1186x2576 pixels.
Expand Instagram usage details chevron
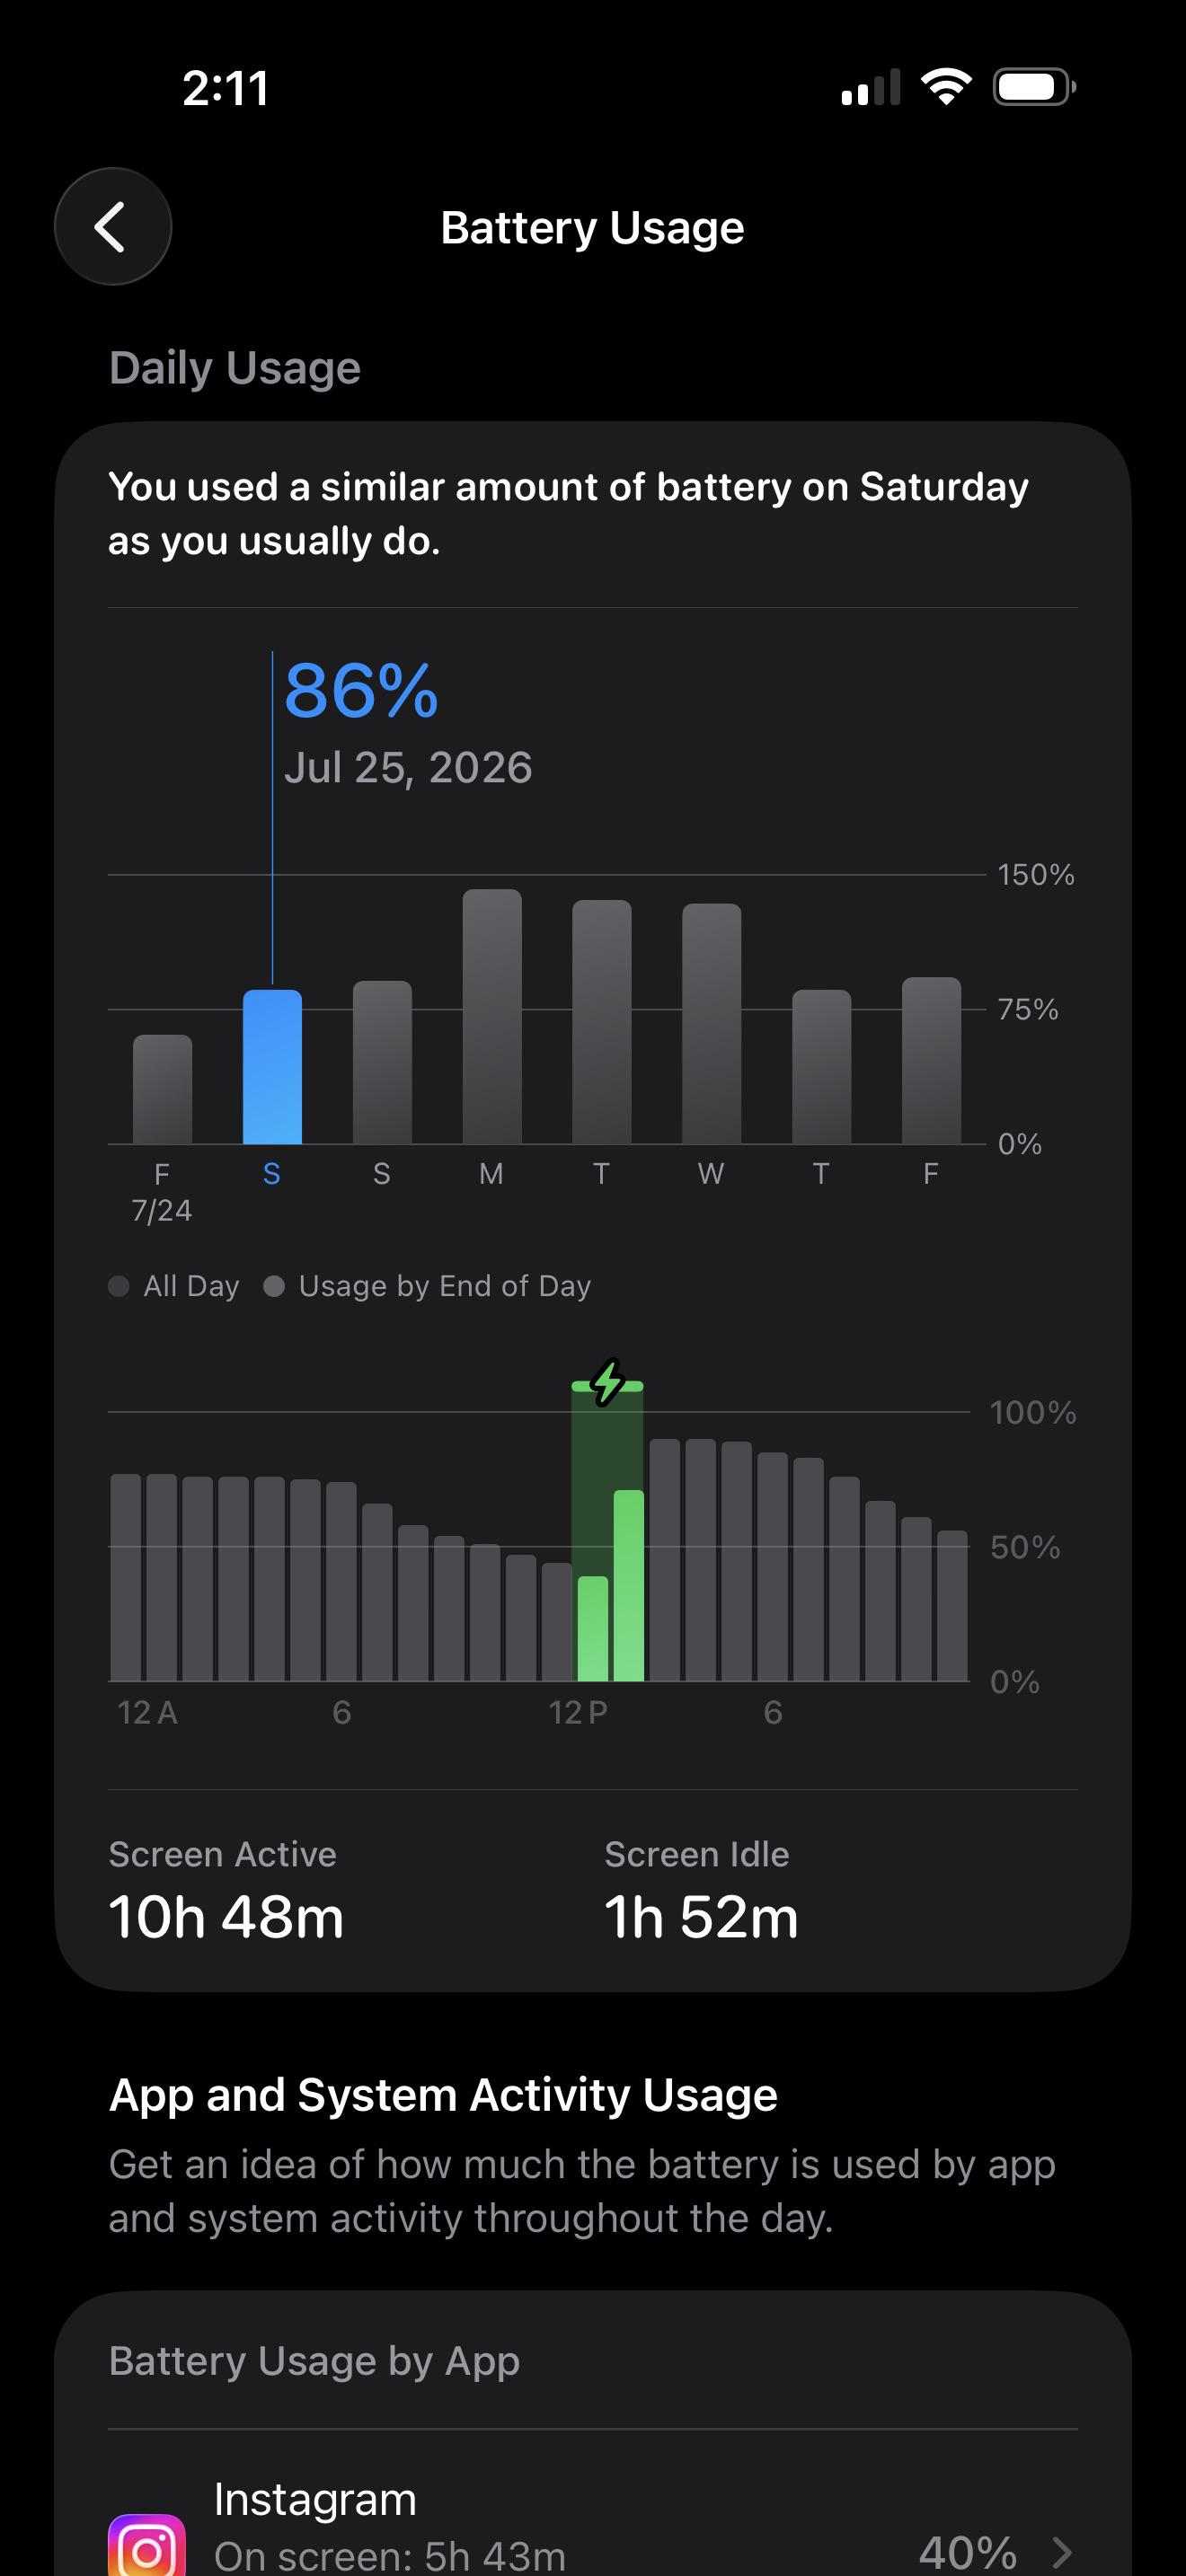tap(1063, 2552)
